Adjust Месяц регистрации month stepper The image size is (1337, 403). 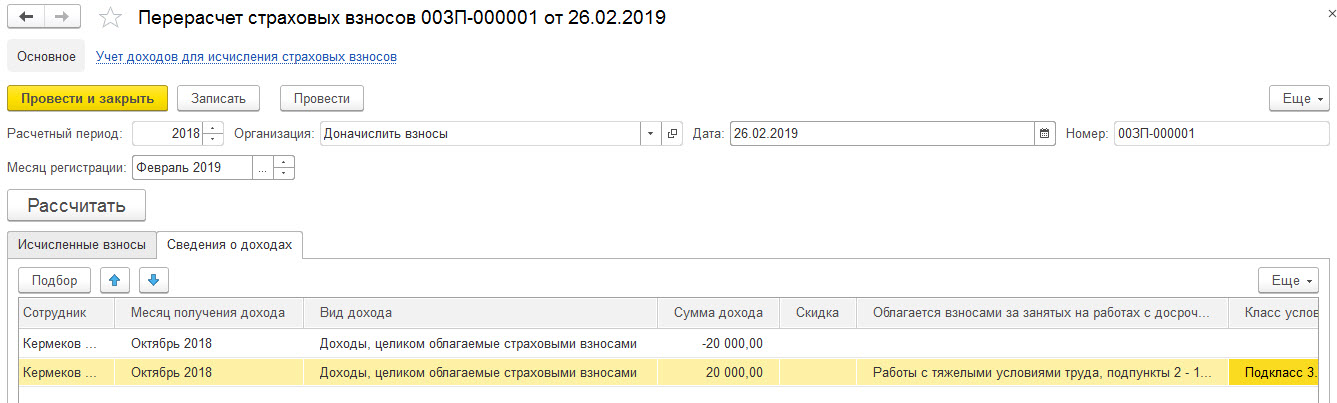pyautogui.click(x=284, y=168)
